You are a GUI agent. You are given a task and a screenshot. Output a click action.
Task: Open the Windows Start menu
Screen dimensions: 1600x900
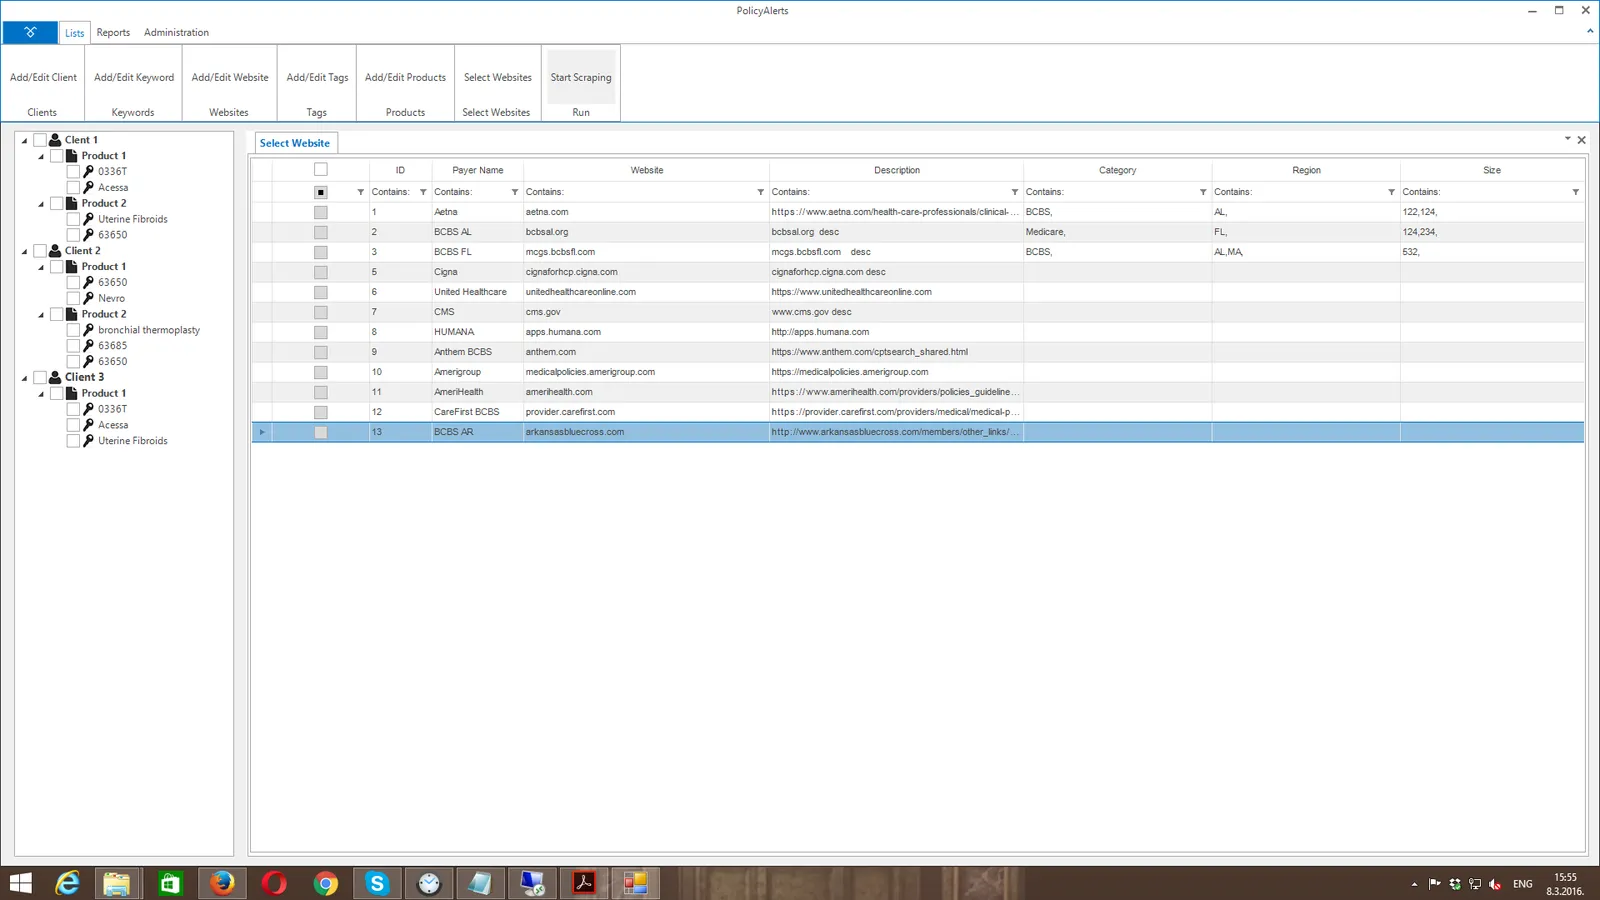20,883
